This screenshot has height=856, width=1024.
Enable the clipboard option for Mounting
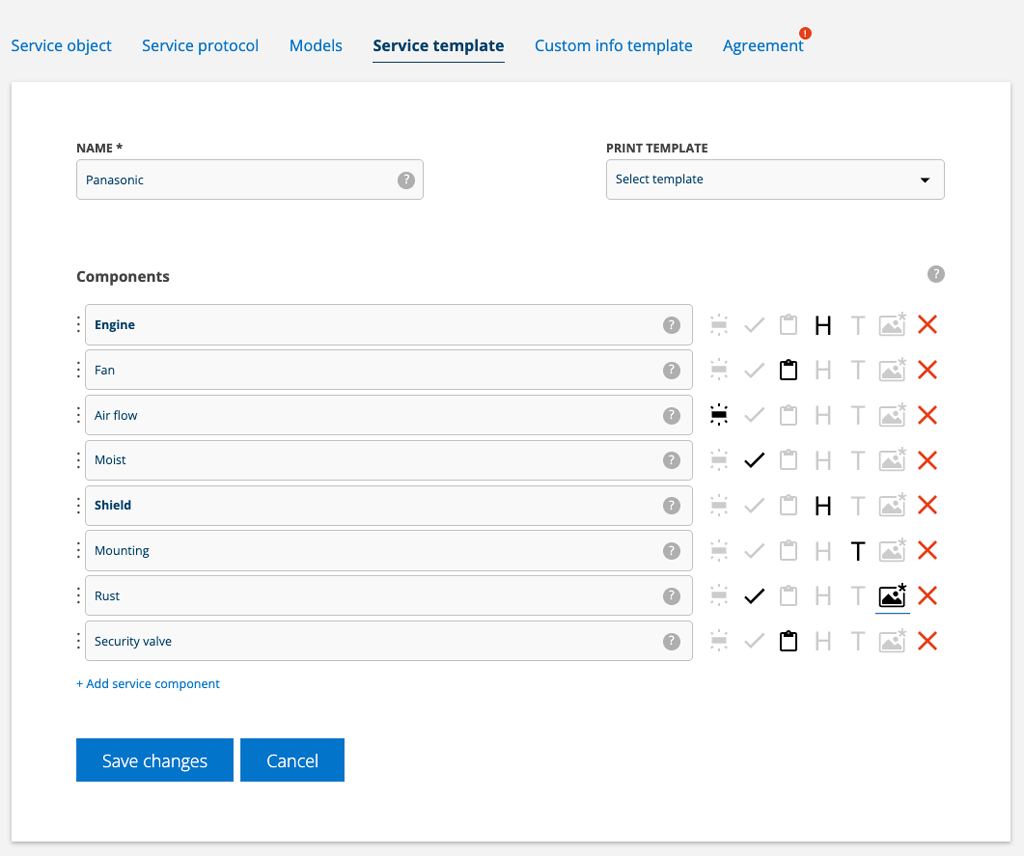click(x=788, y=550)
